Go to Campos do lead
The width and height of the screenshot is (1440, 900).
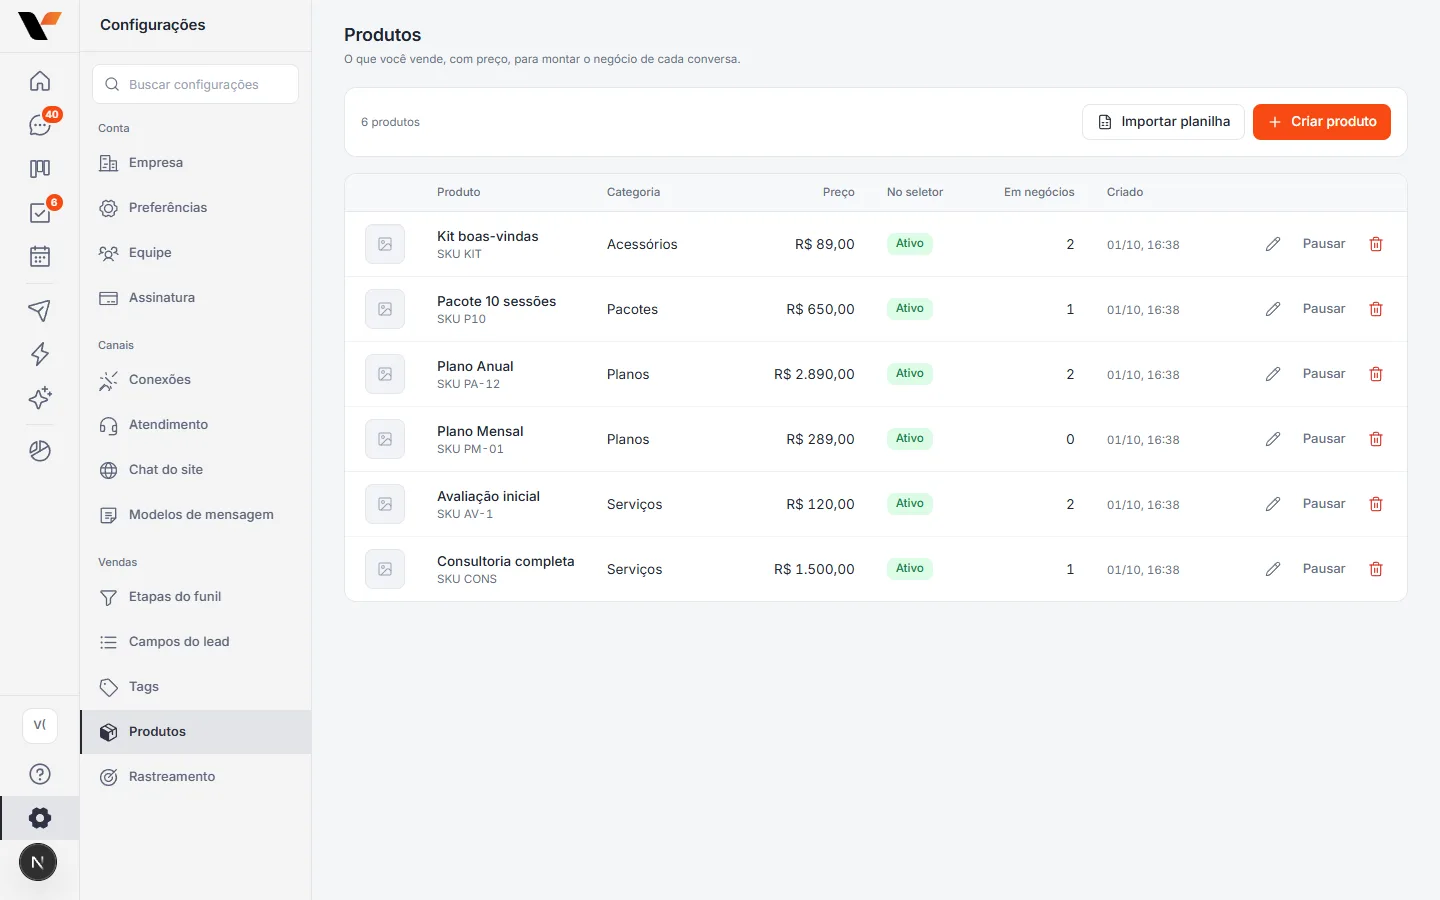(x=195, y=642)
